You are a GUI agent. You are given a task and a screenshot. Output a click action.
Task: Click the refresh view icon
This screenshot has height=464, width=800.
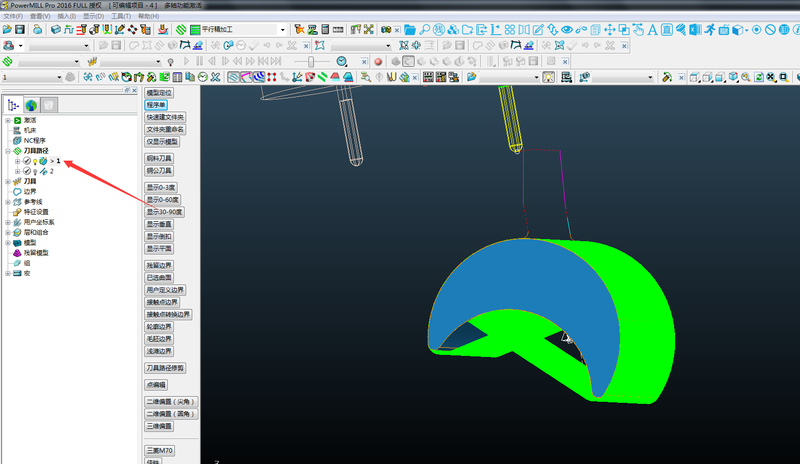759,77
